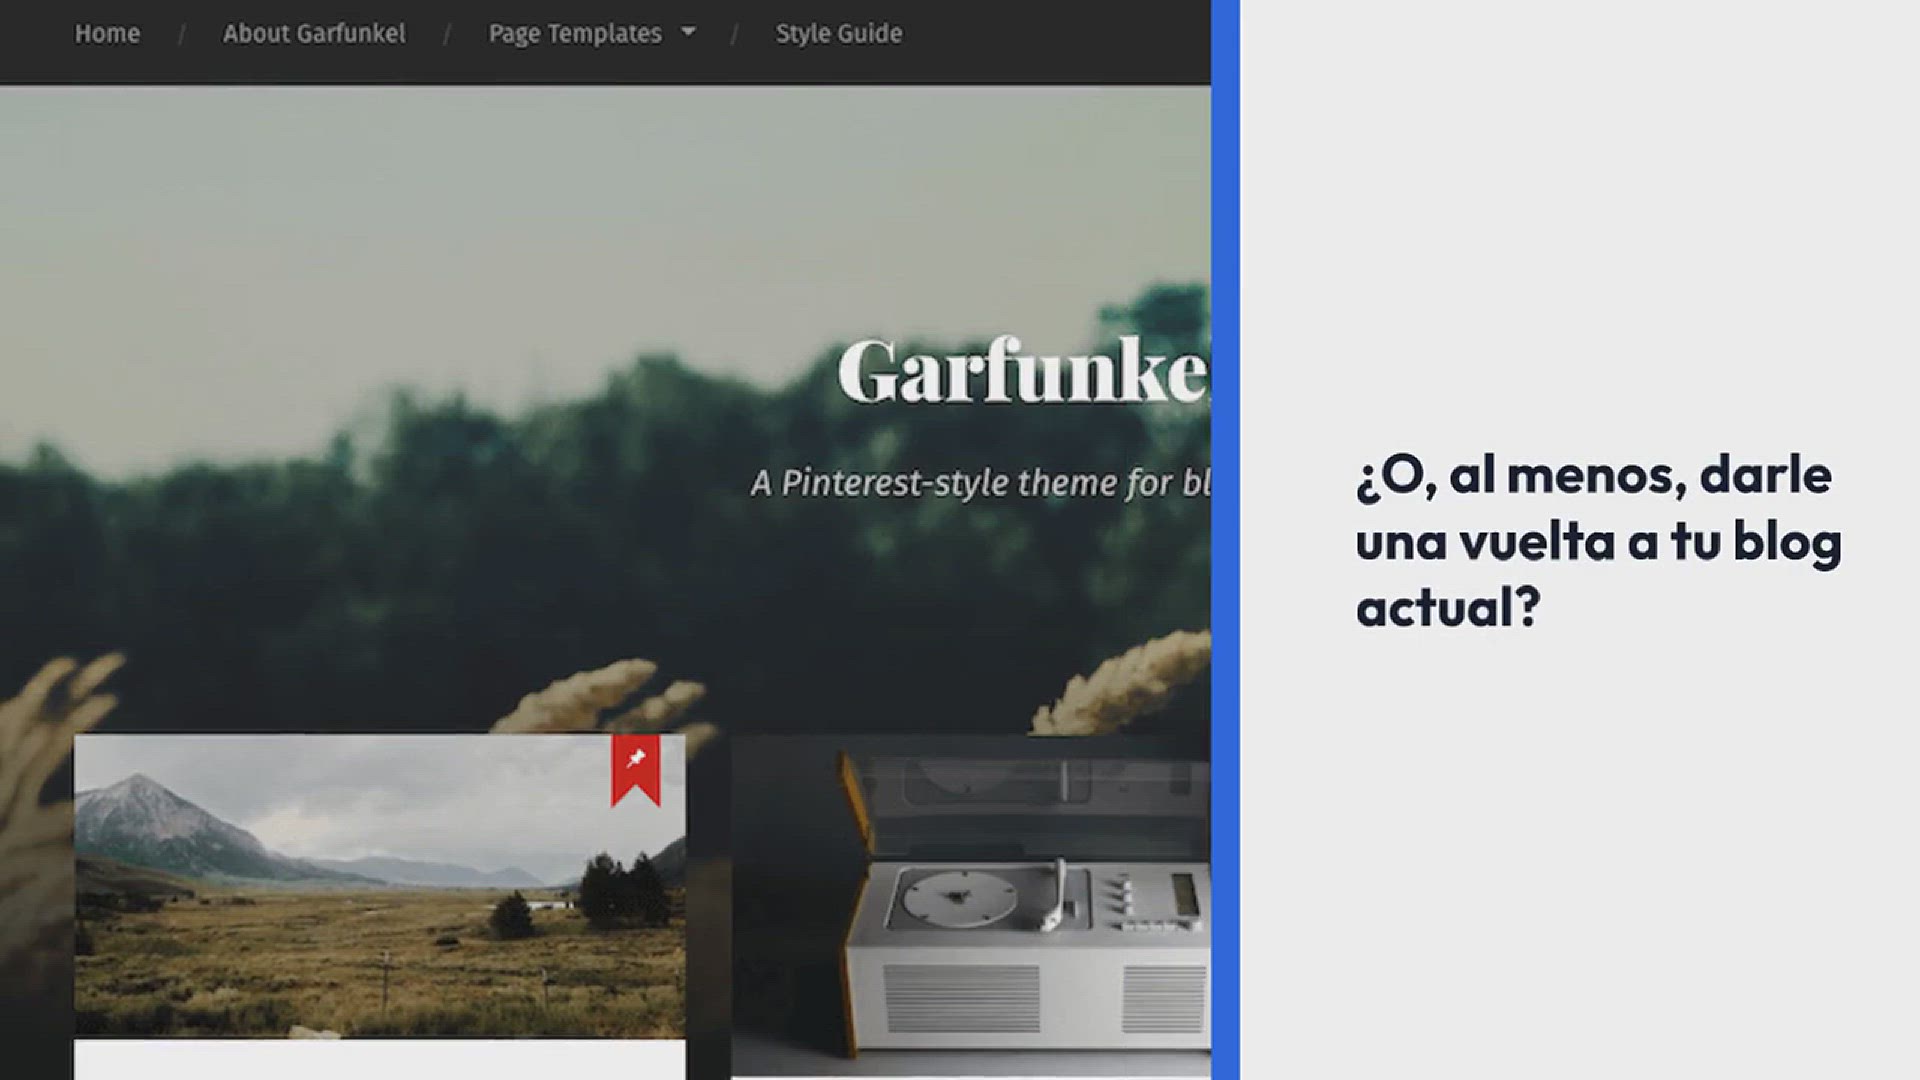This screenshot has height=1080, width=1920.
Task: Click the slash separator before Style Guide
Action: (734, 35)
